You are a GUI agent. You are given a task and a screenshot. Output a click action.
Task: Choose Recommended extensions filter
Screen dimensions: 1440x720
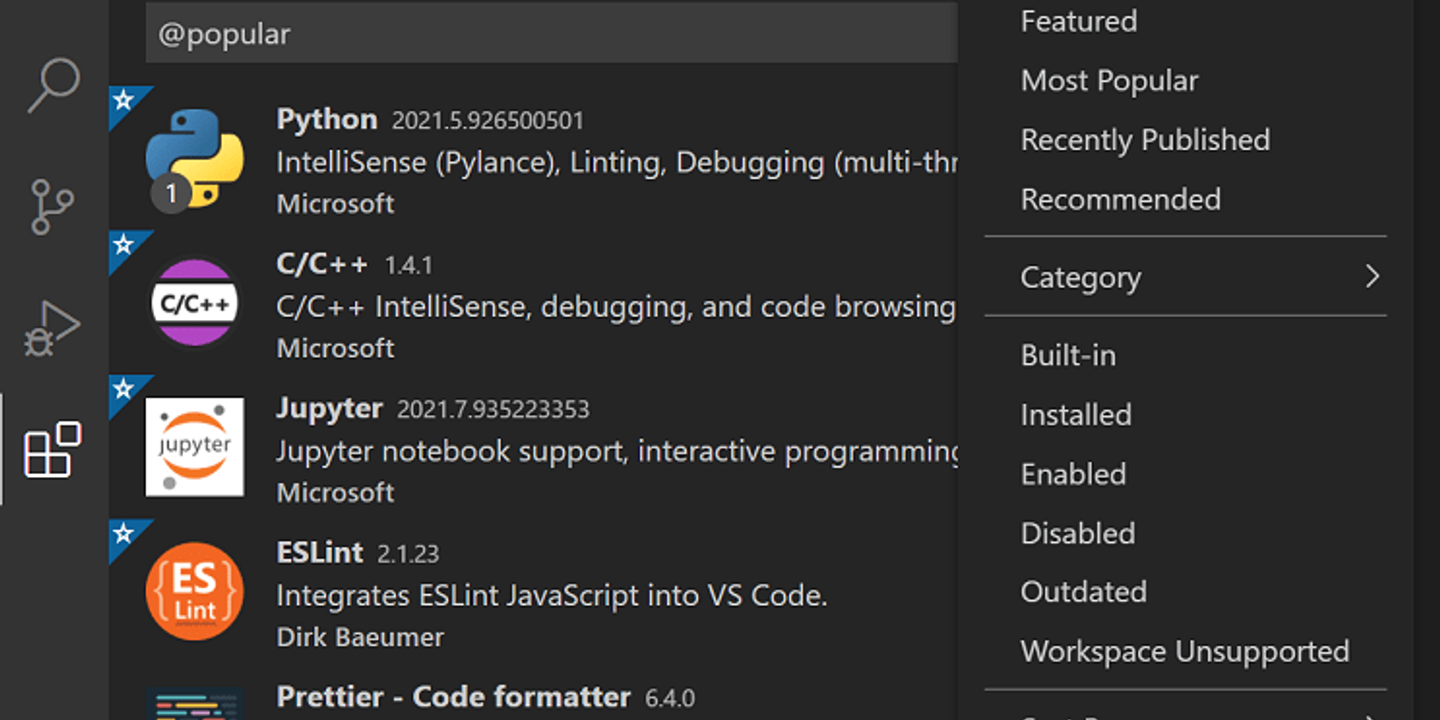click(x=1120, y=199)
